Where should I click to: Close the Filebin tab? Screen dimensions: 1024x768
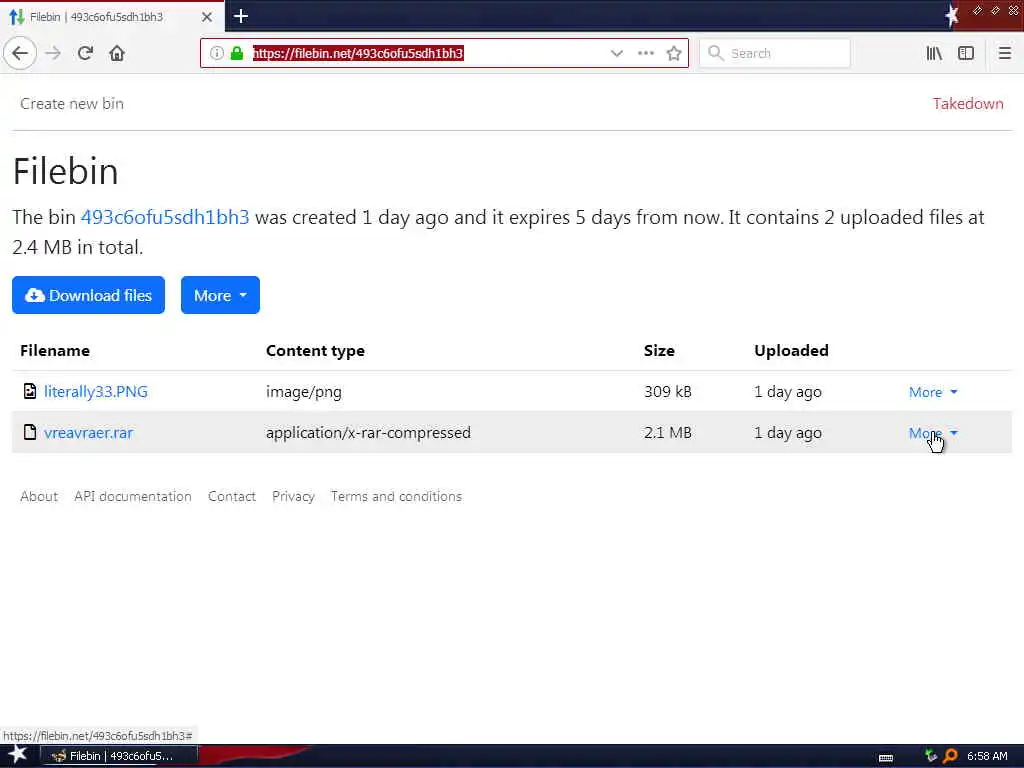pyautogui.click(x=206, y=17)
